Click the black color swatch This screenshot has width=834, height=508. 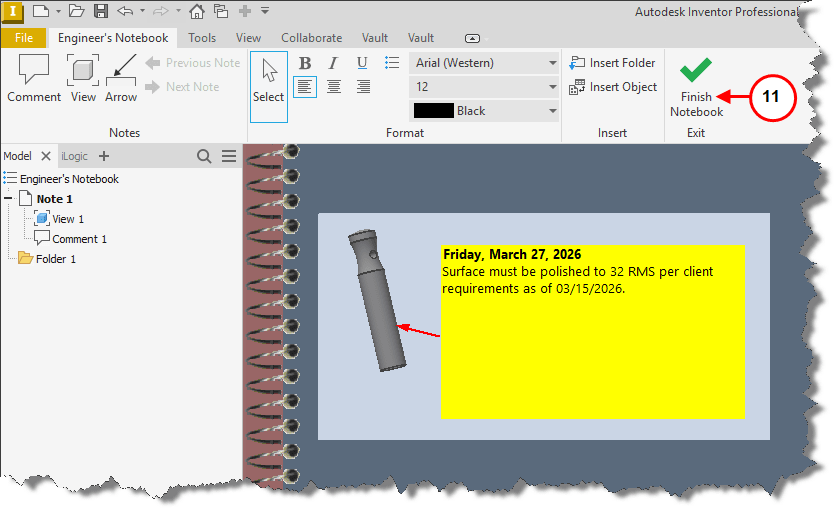[433, 111]
